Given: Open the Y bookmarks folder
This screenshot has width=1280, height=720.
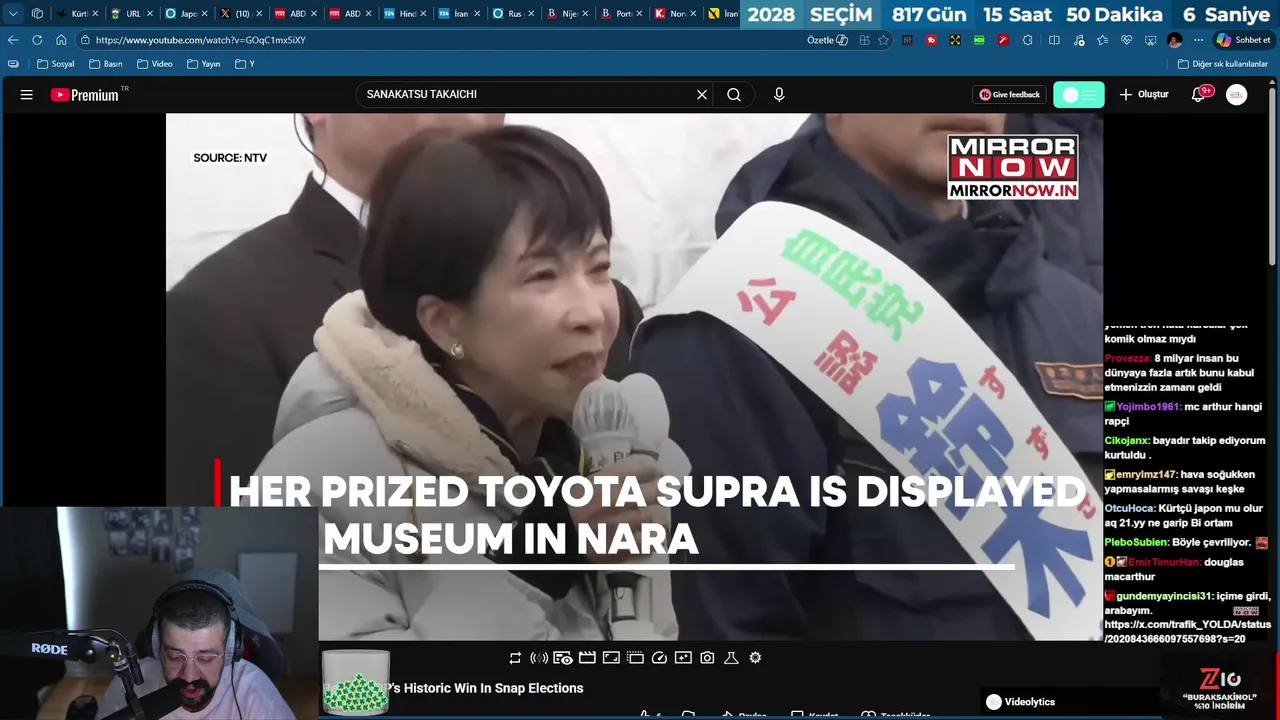Looking at the screenshot, I should click(245, 64).
